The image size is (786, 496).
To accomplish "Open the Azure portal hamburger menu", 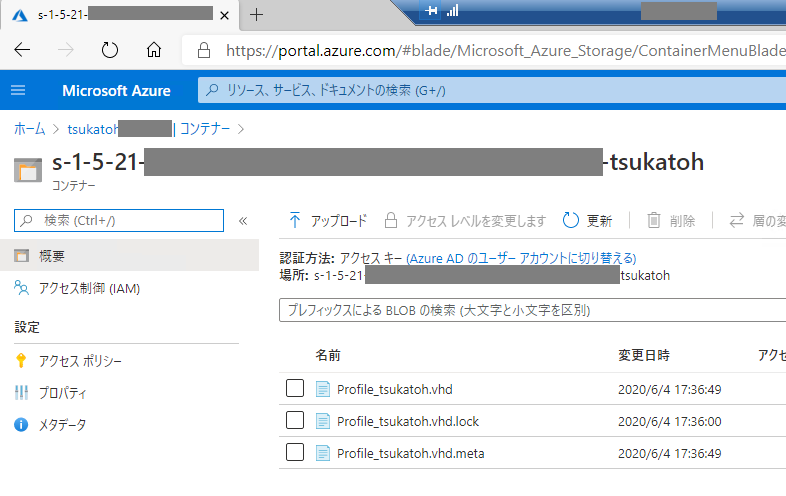I will (x=18, y=90).
